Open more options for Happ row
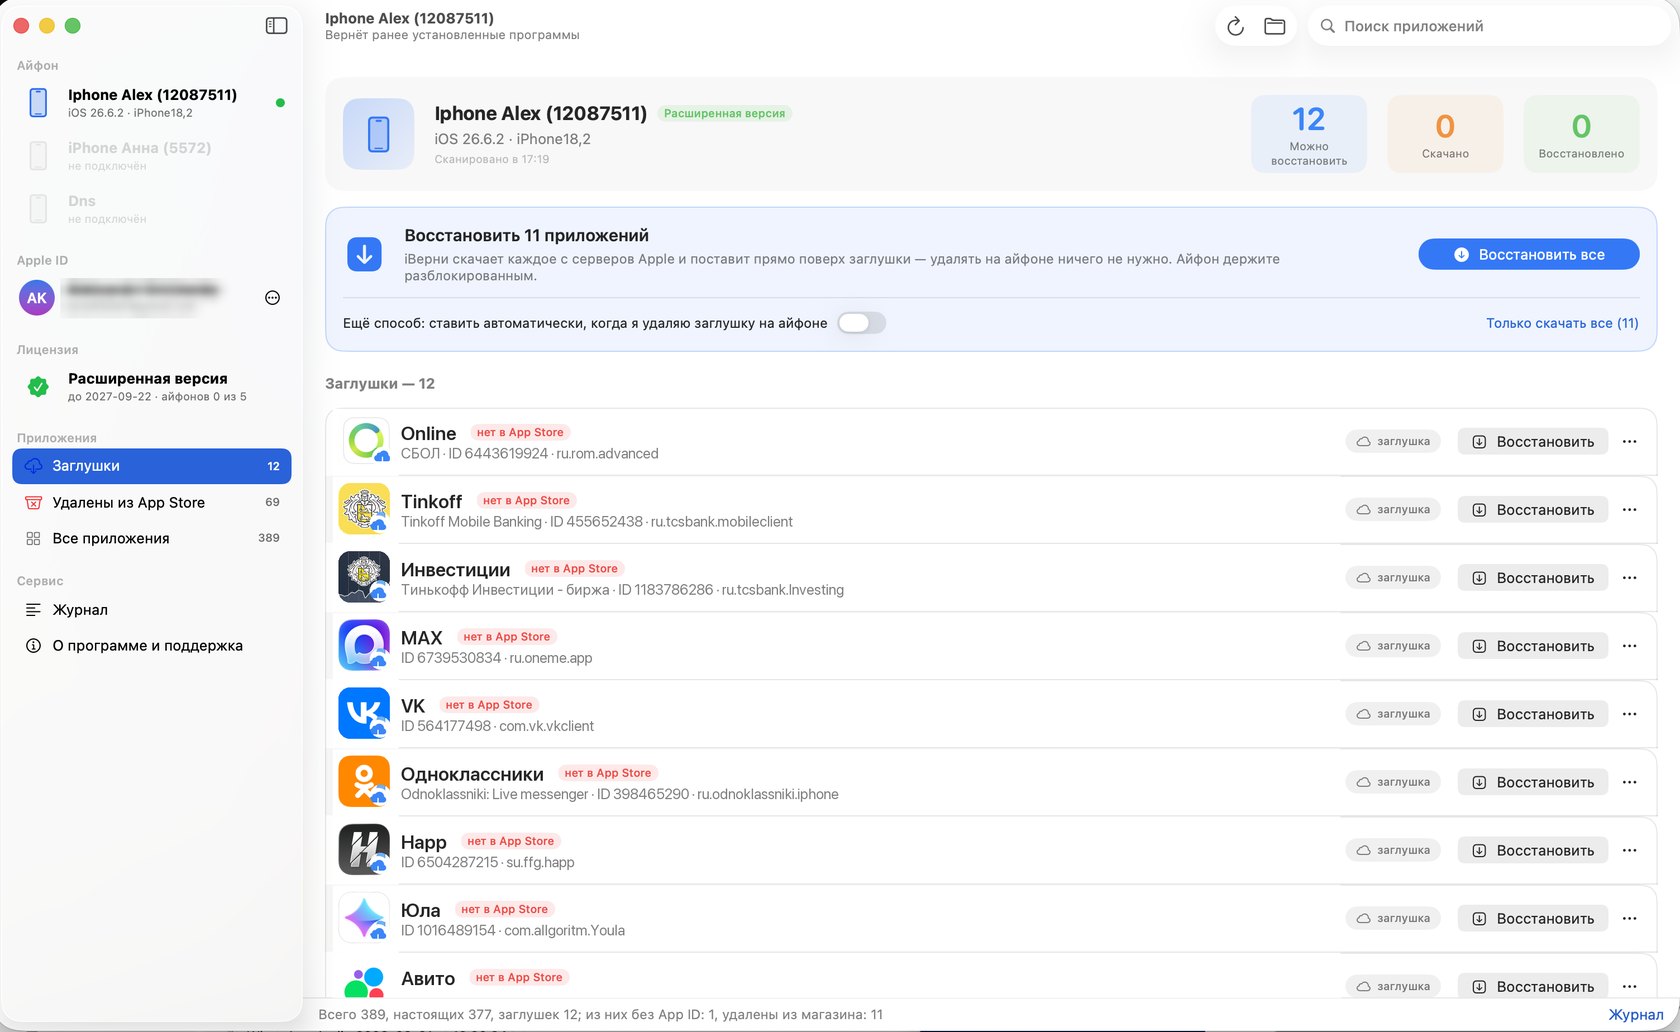The height and width of the screenshot is (1032, 1680). click(x=1629, y=849)
